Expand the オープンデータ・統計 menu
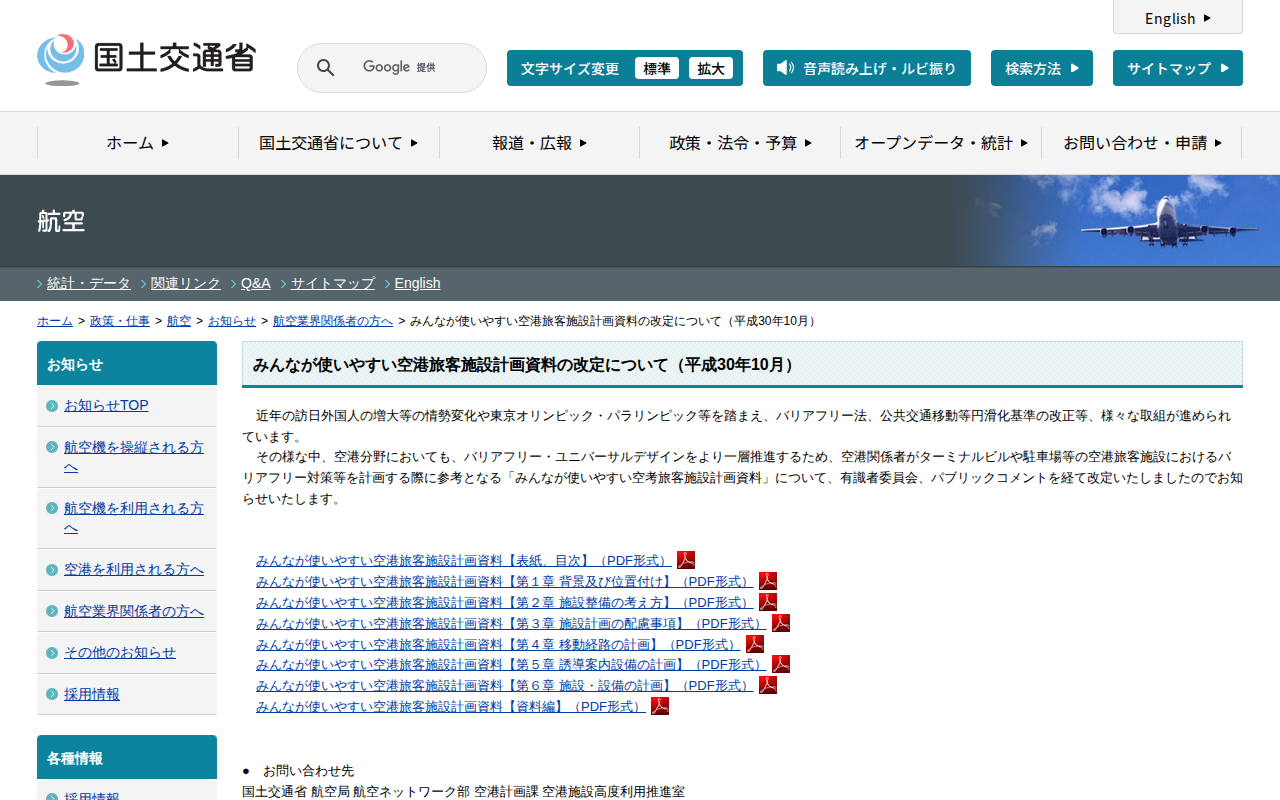This screenshot has height=800, width=1280. click(x=941, y=143)
